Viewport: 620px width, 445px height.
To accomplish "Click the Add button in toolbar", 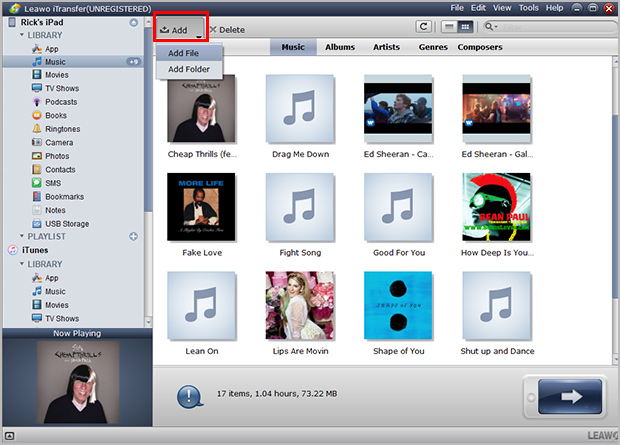I will [x=181, y=29].
